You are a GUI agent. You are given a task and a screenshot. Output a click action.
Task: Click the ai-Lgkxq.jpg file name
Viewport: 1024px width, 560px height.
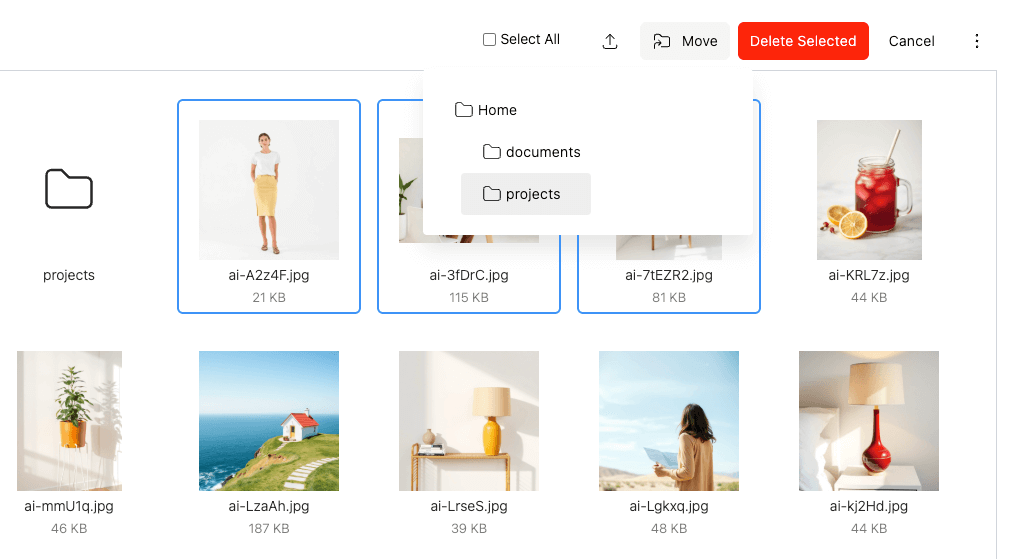[x=669, y=506]
